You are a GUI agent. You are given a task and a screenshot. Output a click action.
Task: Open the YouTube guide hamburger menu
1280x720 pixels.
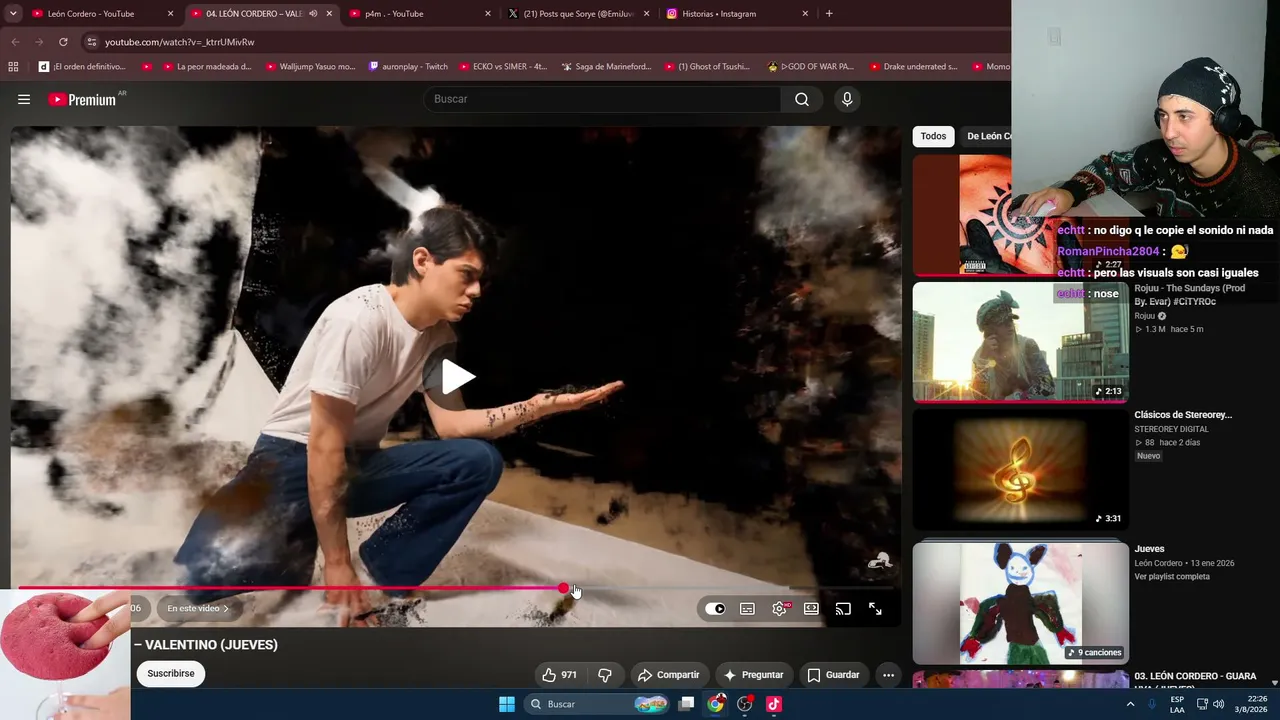[x=24, y=99]
